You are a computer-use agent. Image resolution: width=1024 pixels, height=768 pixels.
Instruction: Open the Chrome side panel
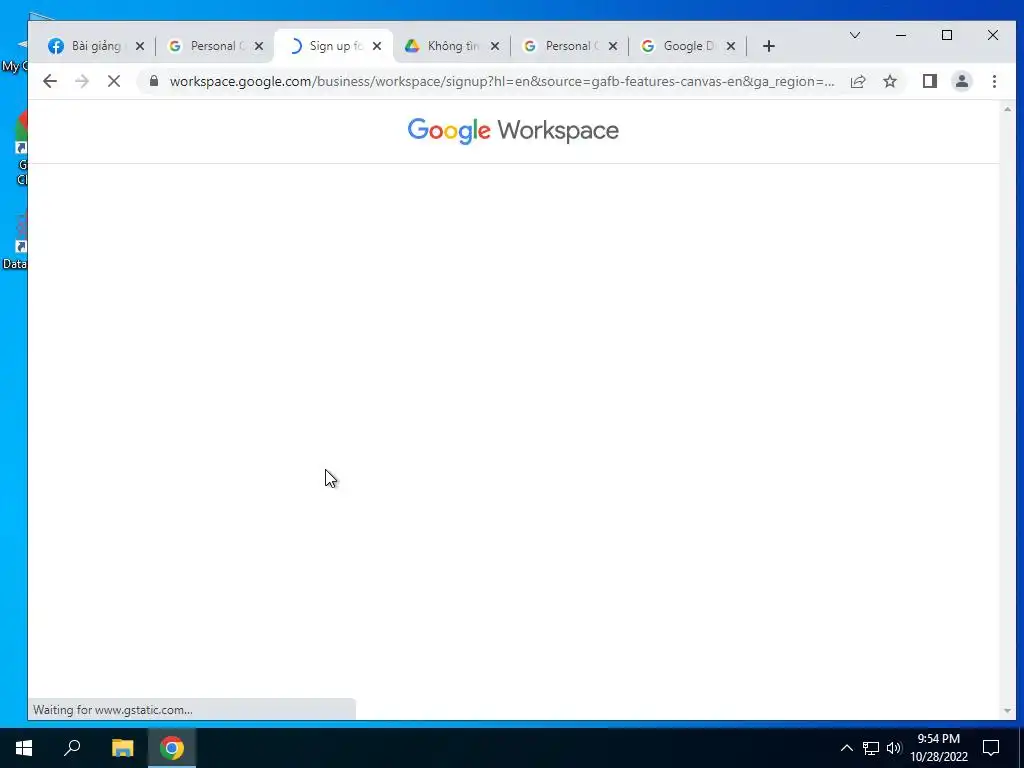[930, 81]
